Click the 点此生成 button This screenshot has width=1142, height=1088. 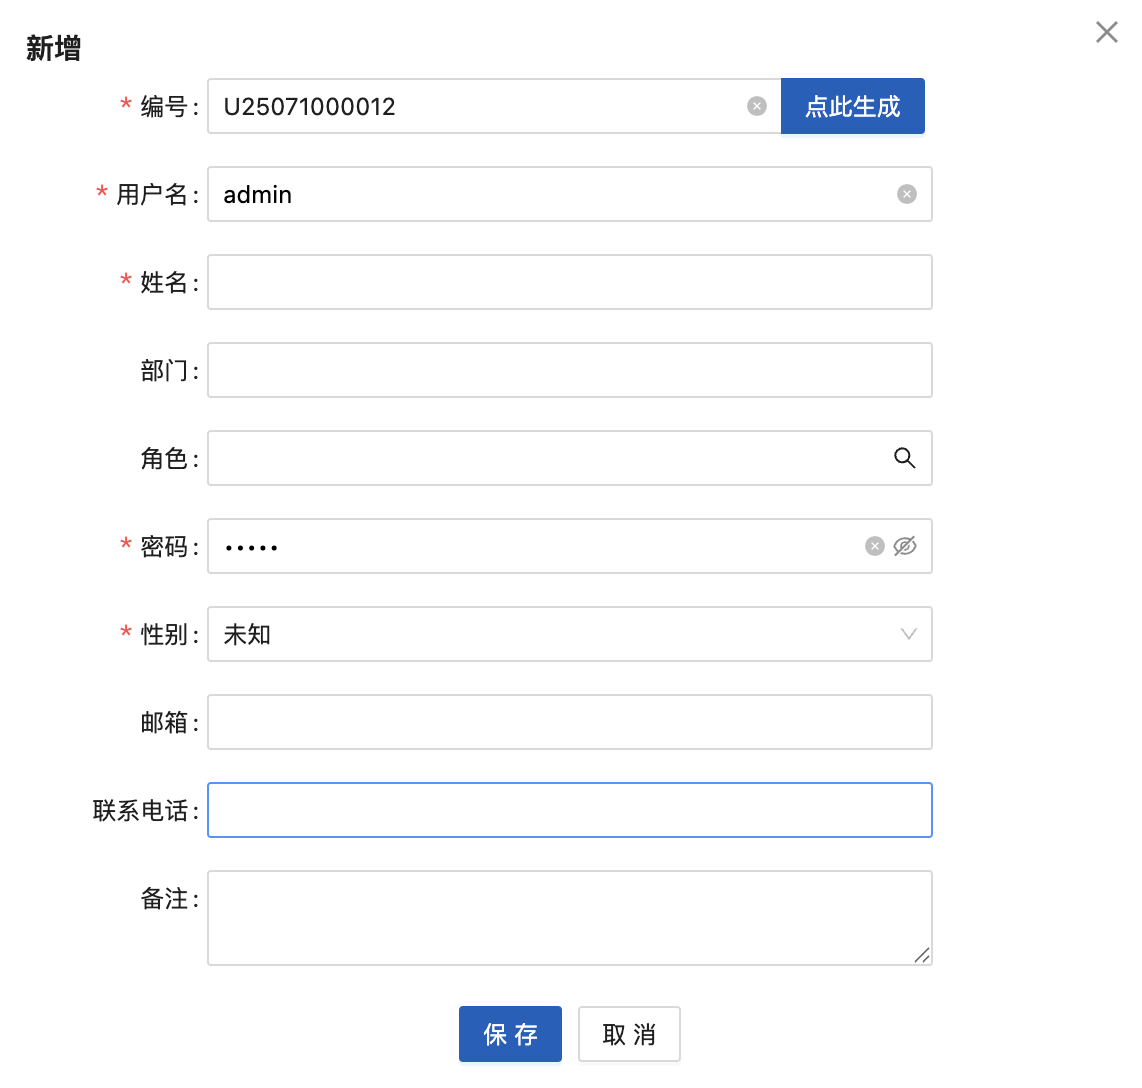852,106
